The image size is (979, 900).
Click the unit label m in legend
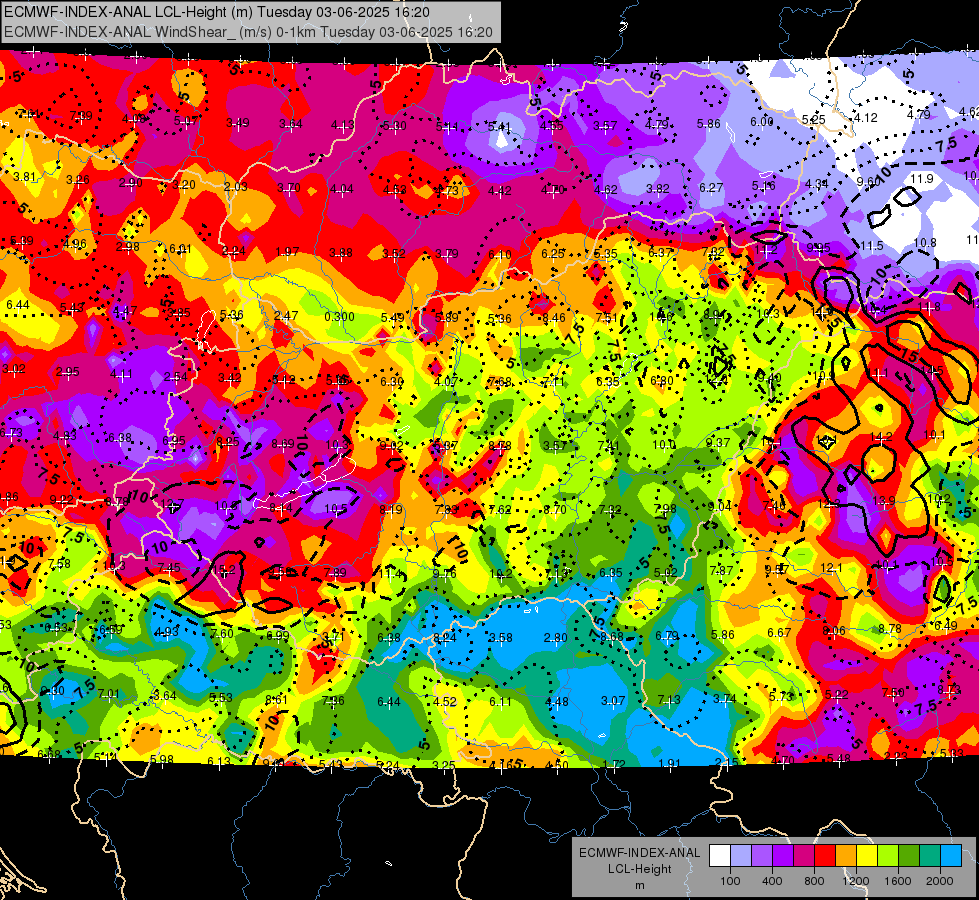pyautogui.click(x=639, y=885)
